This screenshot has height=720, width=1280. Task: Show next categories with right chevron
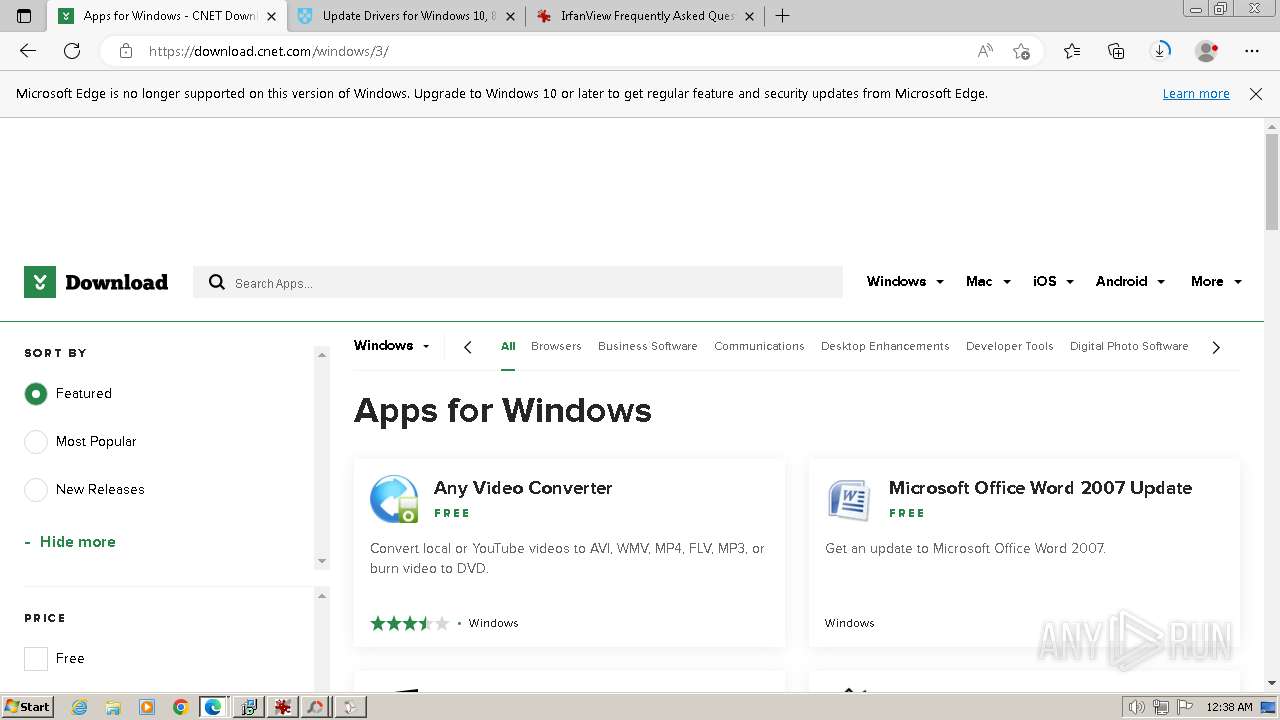1216,347
